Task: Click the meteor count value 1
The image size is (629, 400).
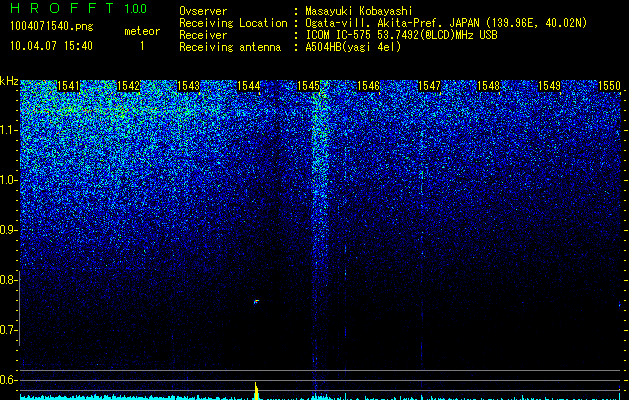Action: (142, 46)
